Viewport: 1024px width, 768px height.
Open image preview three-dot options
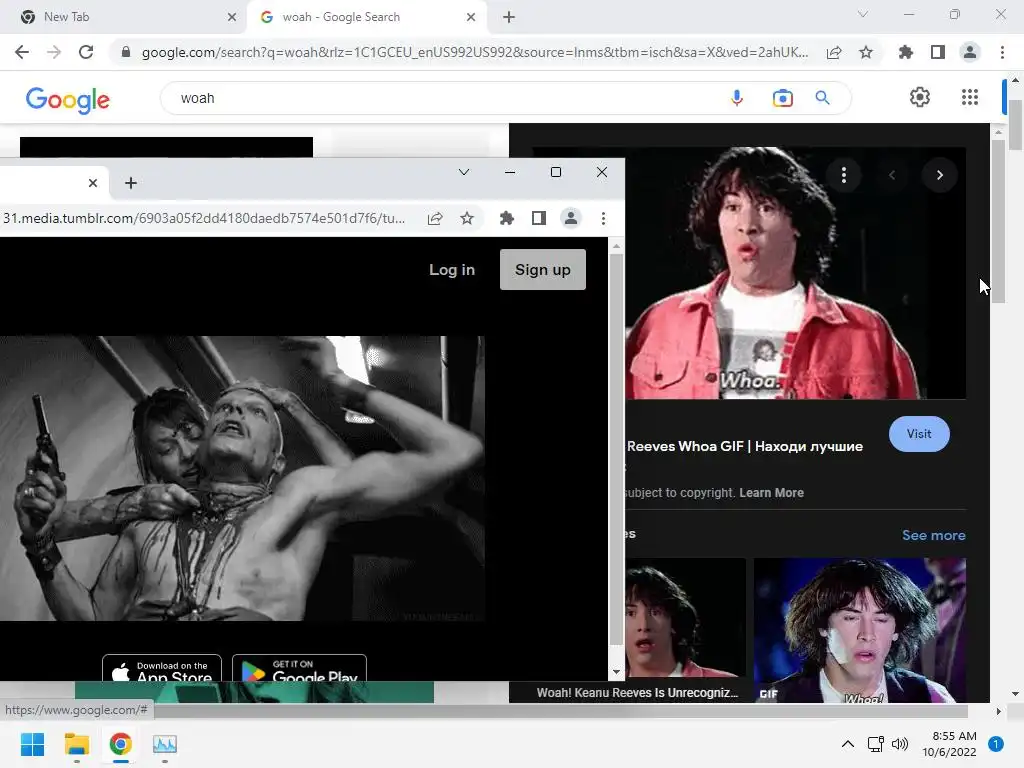click(844, 175)
